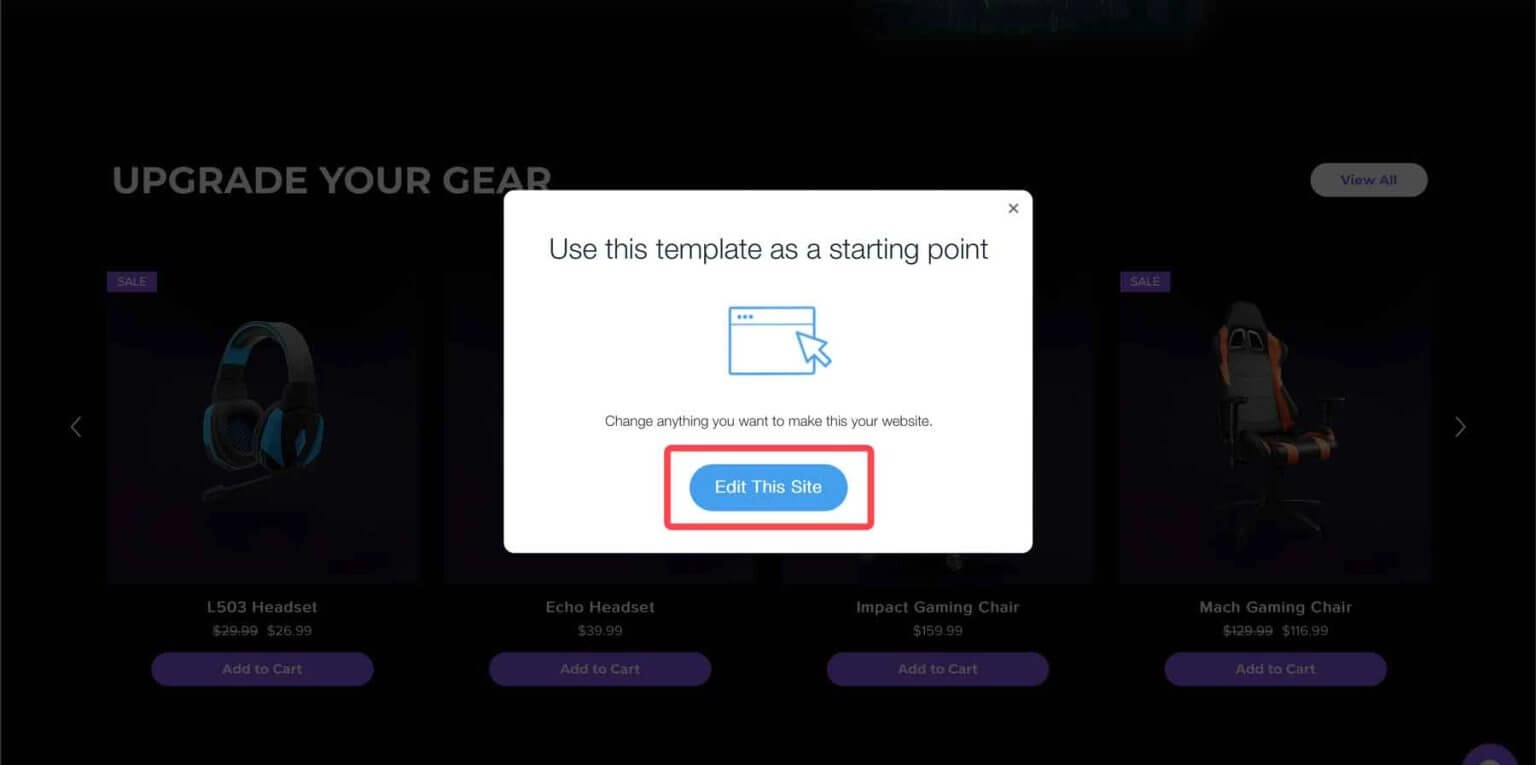The height and width of the screenshot is (765, 1536).
Task: Close the template dialog with the X
Action: pyautogui.click(x=1013, y=208)
